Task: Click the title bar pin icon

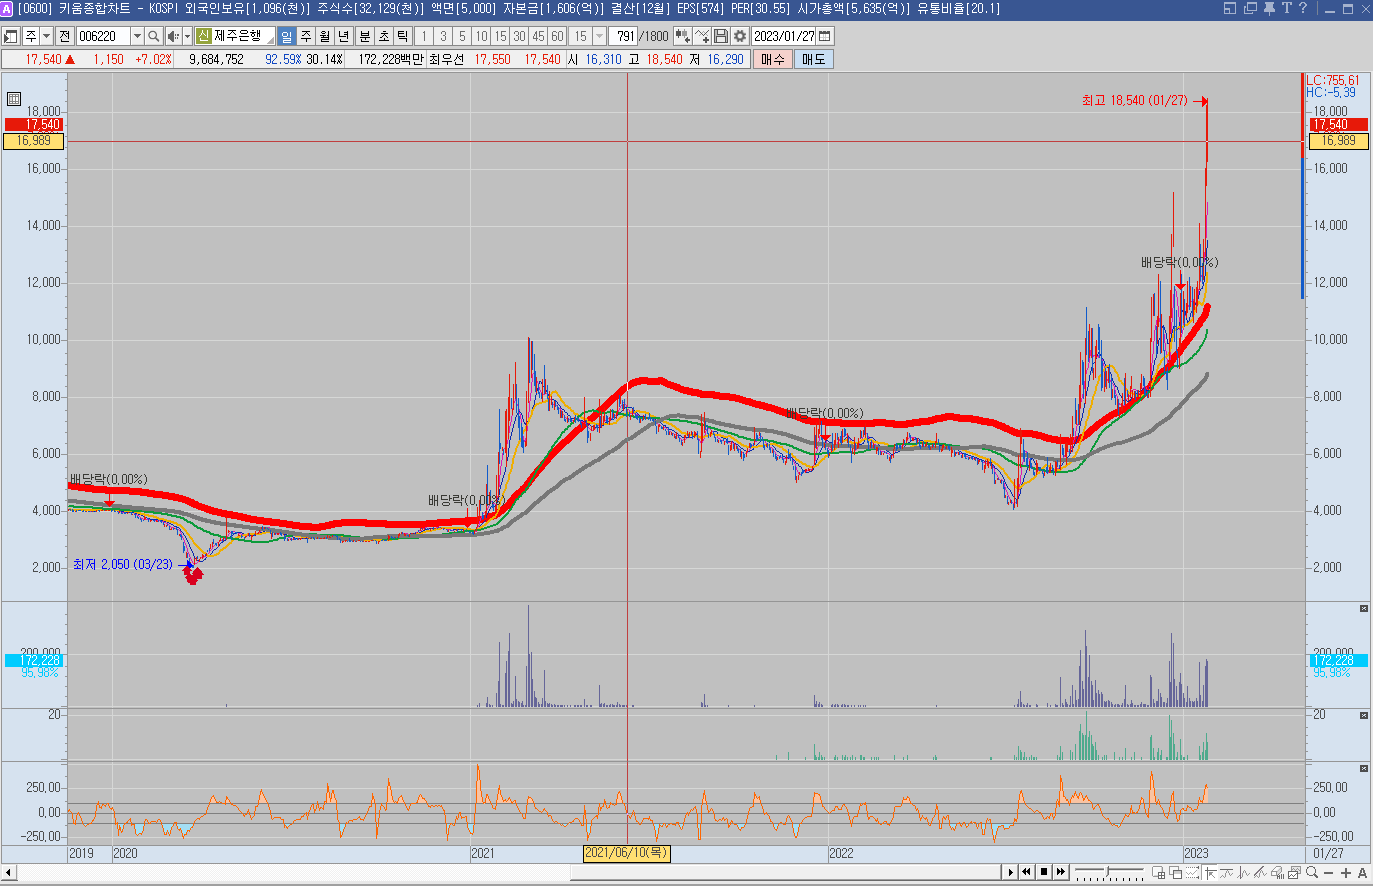Action: (1269, 8)
